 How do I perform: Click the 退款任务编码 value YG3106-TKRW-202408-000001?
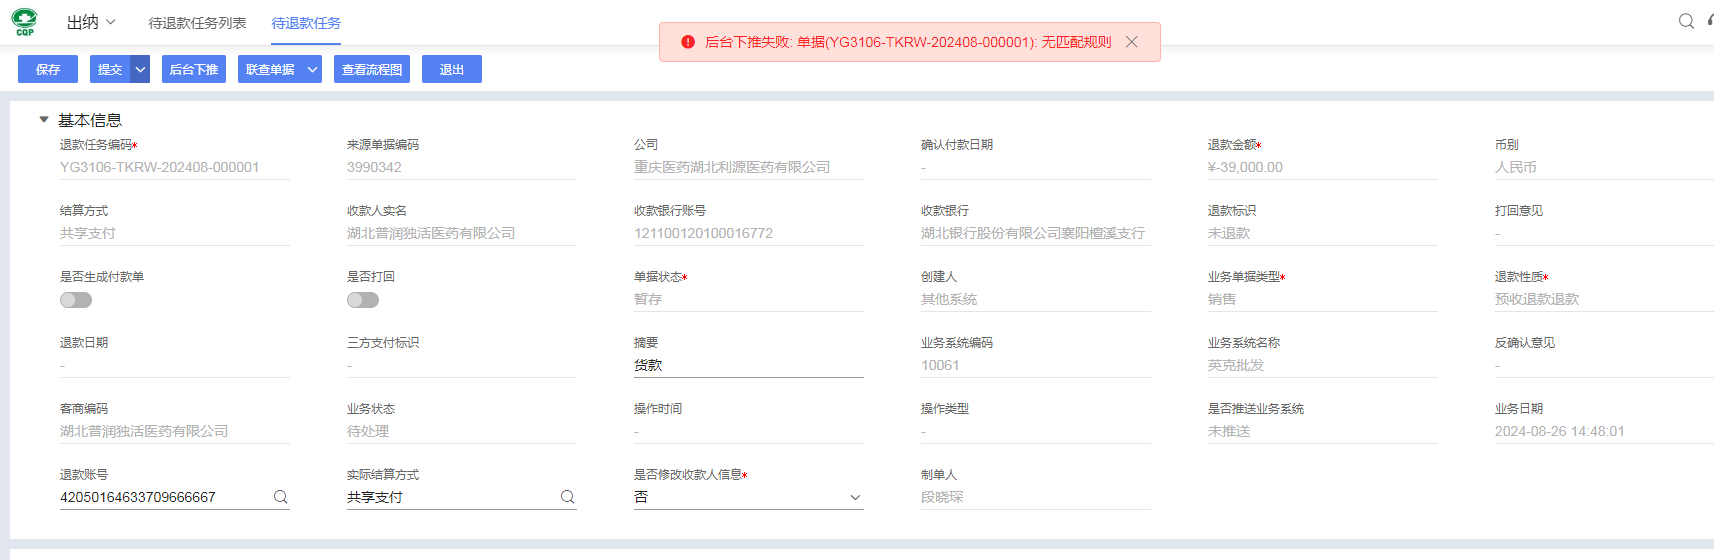[160, 167]
